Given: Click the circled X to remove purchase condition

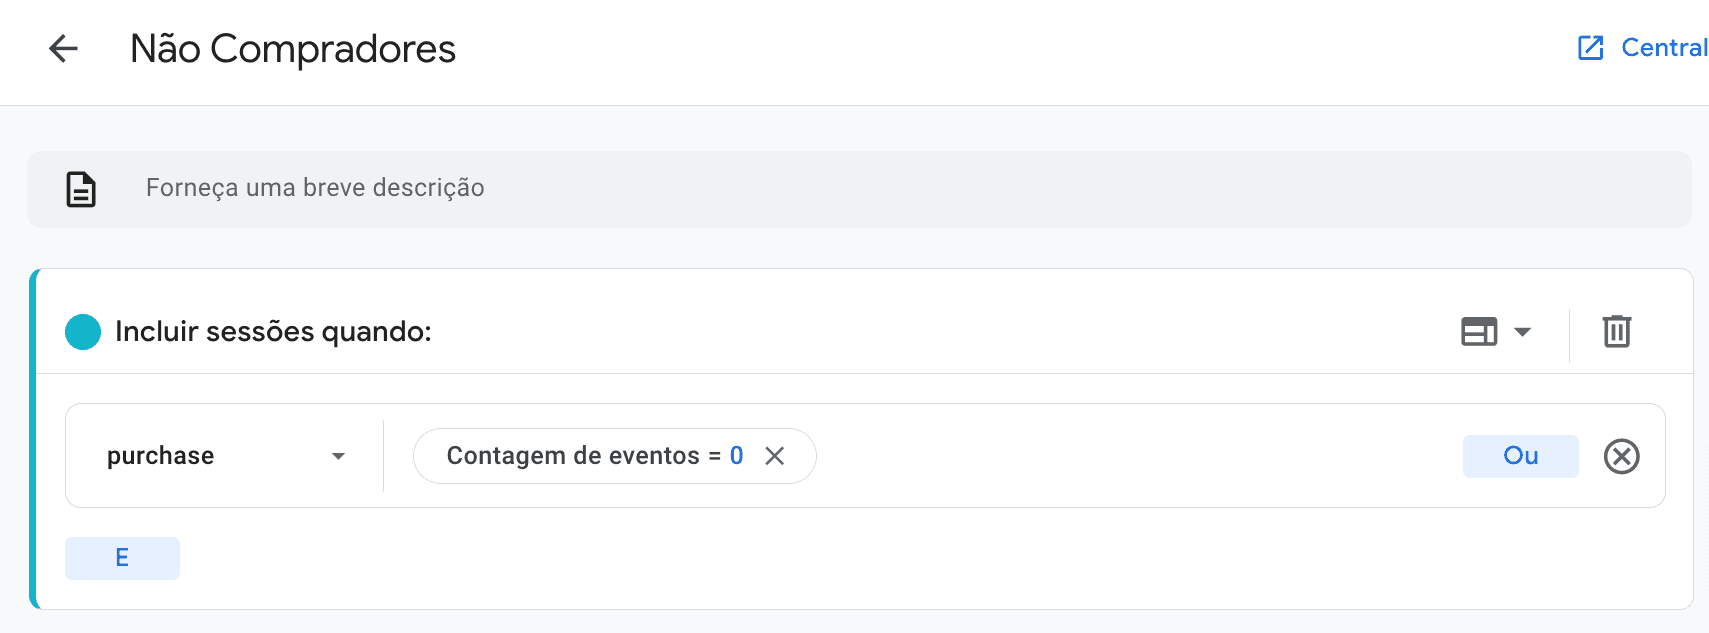Looking at the screenshot, I should (x=1621, y=456).
